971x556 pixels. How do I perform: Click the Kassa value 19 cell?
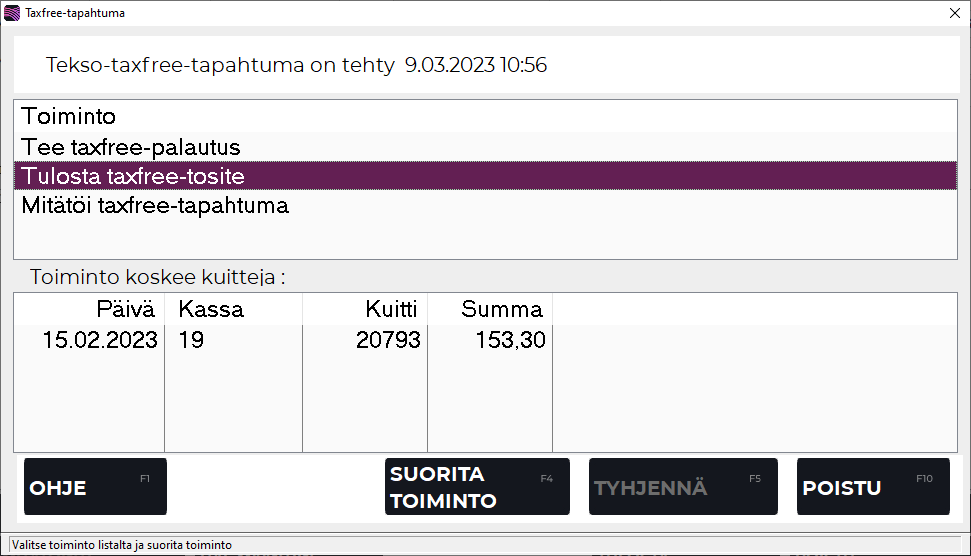click(x=191, y=340)
